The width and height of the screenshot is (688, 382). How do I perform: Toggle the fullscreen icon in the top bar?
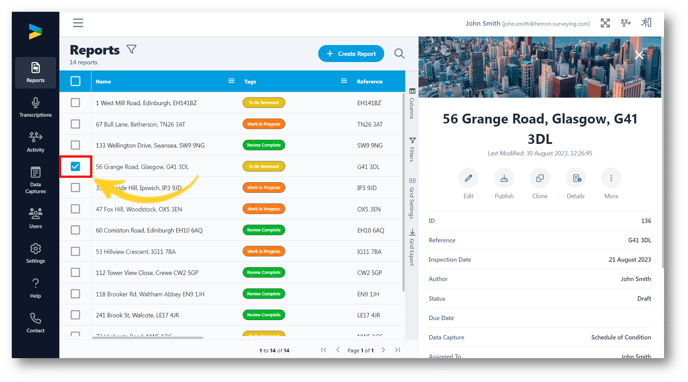[x=605, y=23]
